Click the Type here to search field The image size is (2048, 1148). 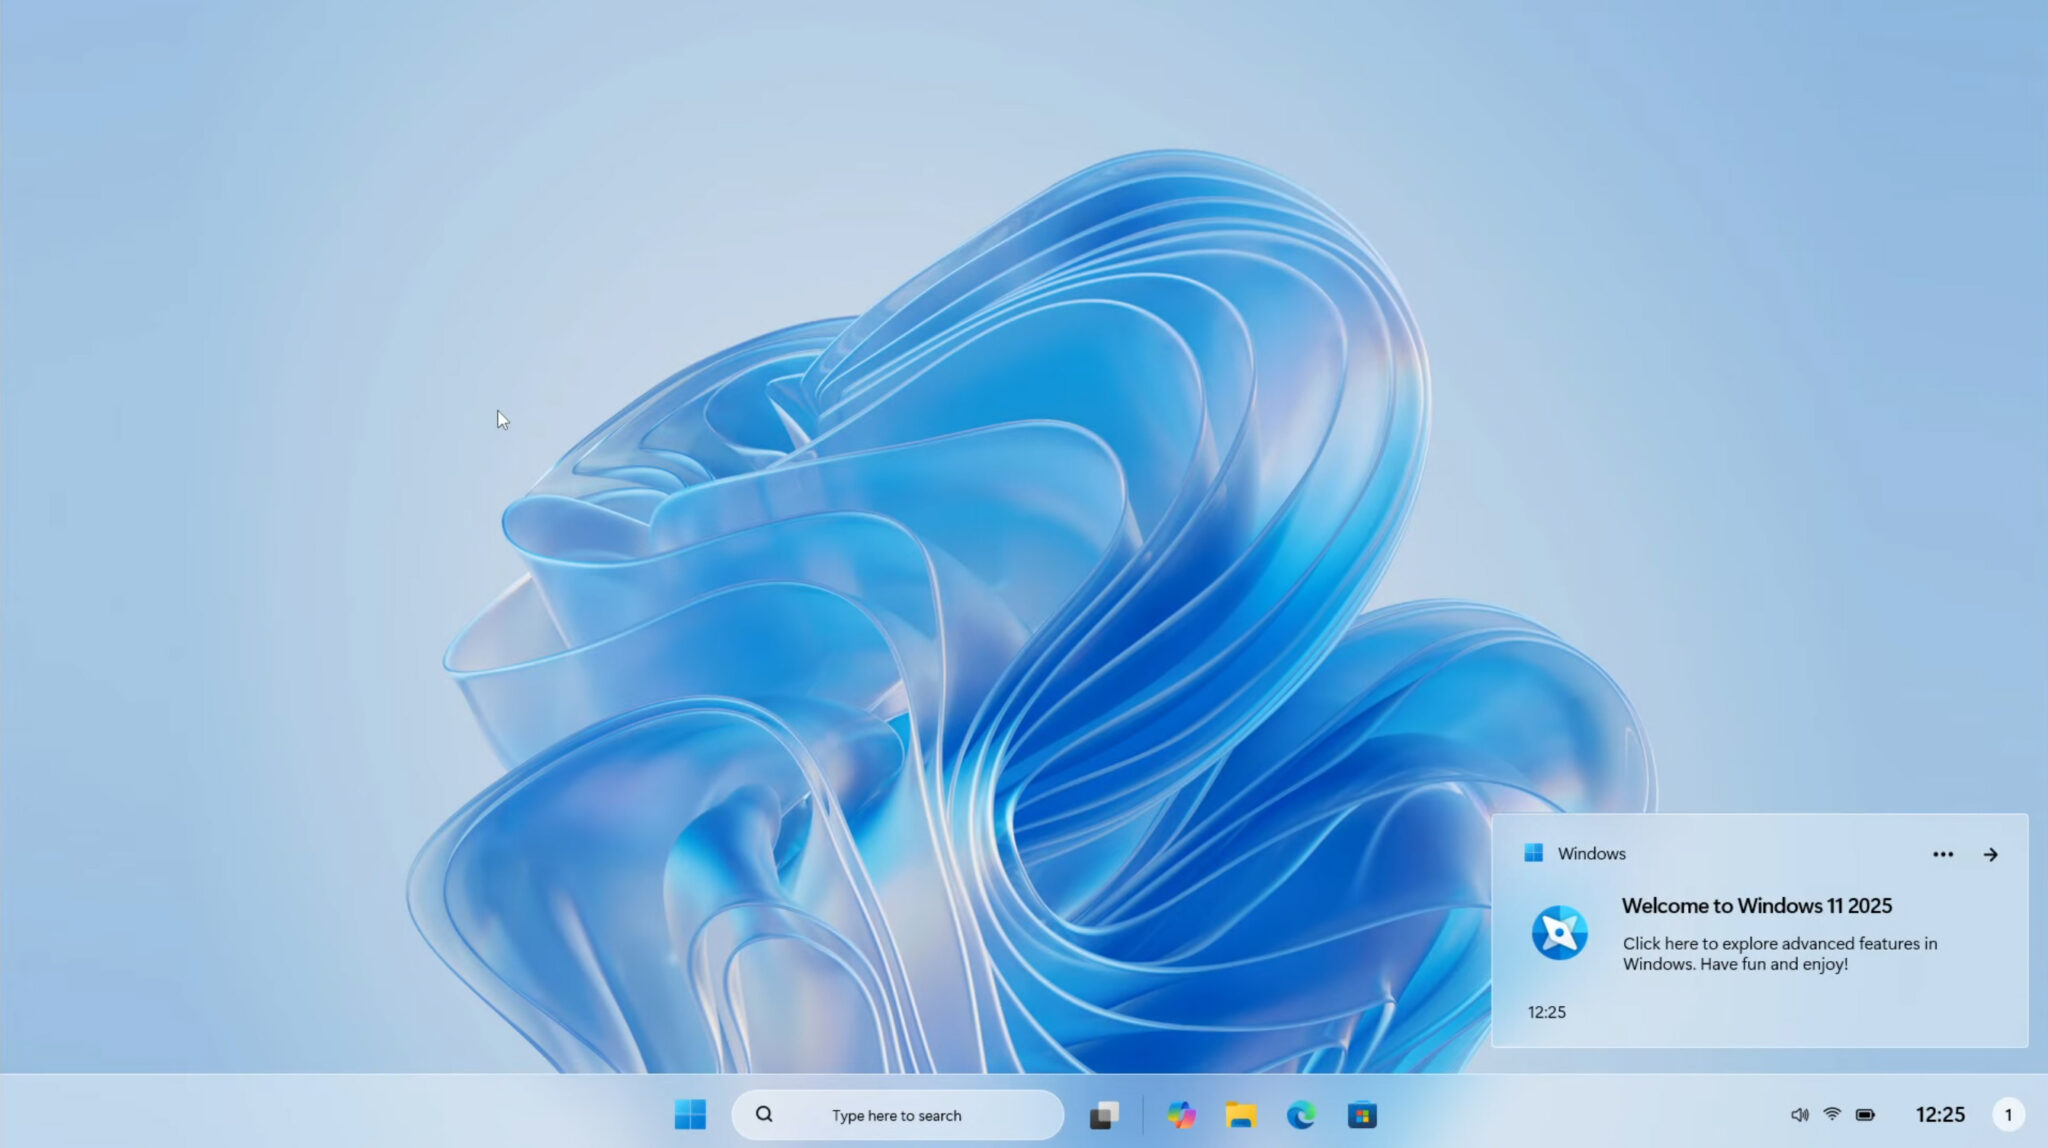click(x=895, y=1114)
